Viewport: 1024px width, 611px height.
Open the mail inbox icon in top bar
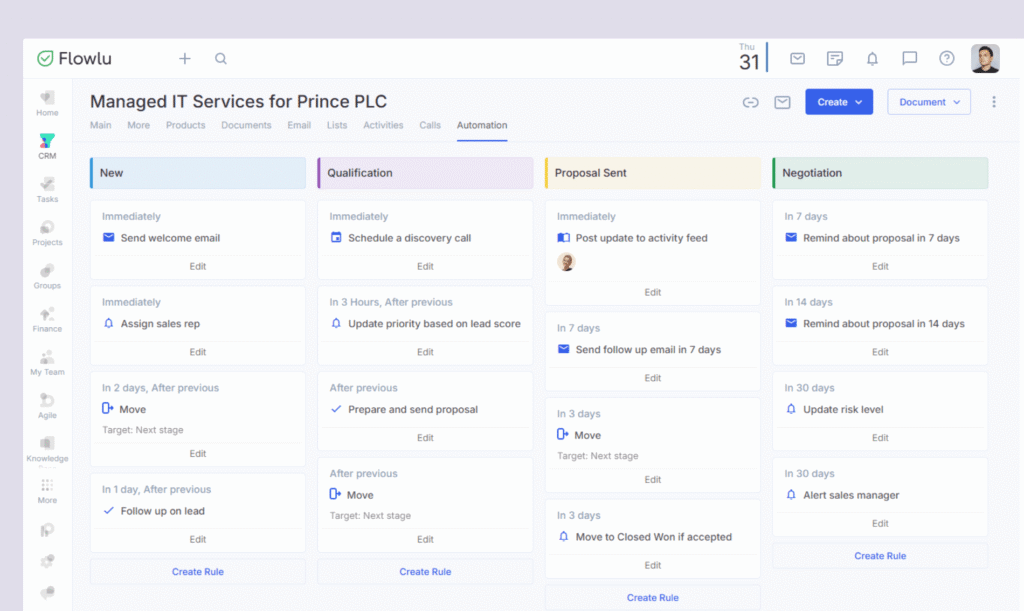797,58
